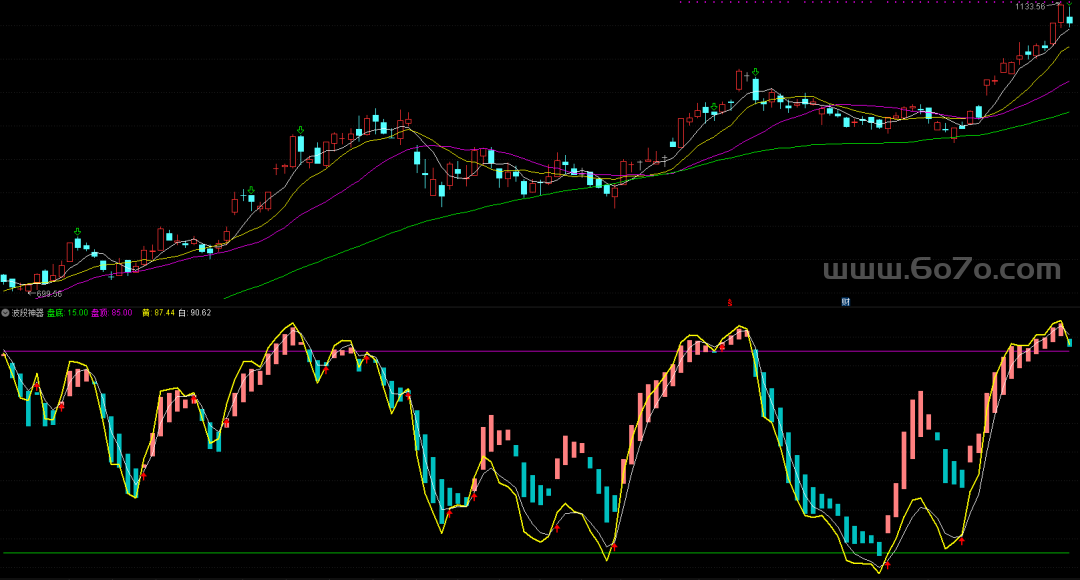
Task: Select the magenta 盘顶 85.00 parameter label
Action: tap(112, 313)
